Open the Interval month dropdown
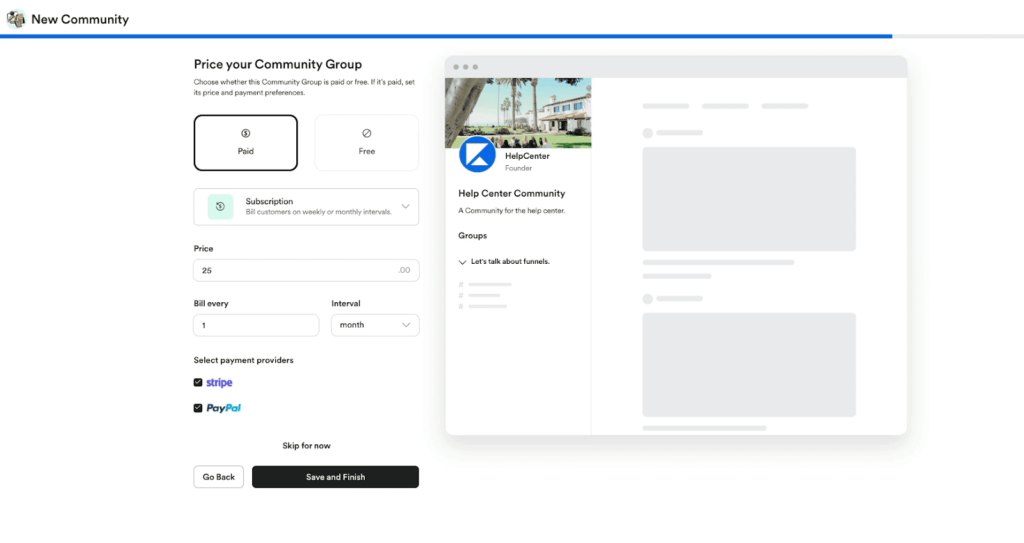The image size is (1024, 543). coord(375,325)
